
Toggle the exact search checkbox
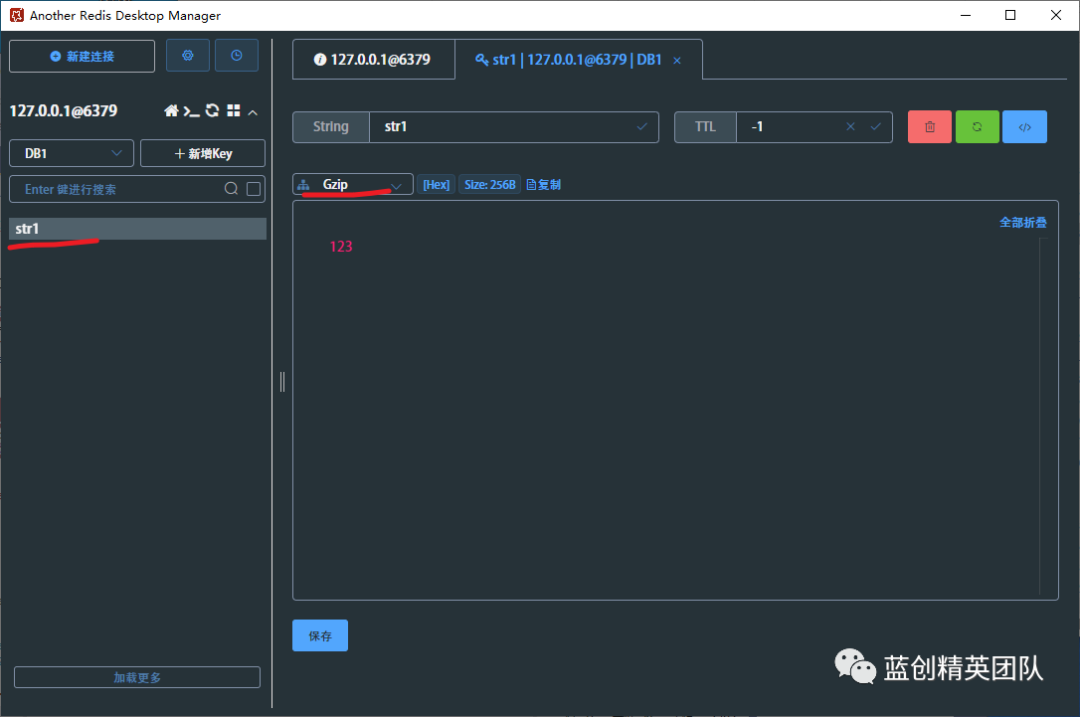point(254,189)
